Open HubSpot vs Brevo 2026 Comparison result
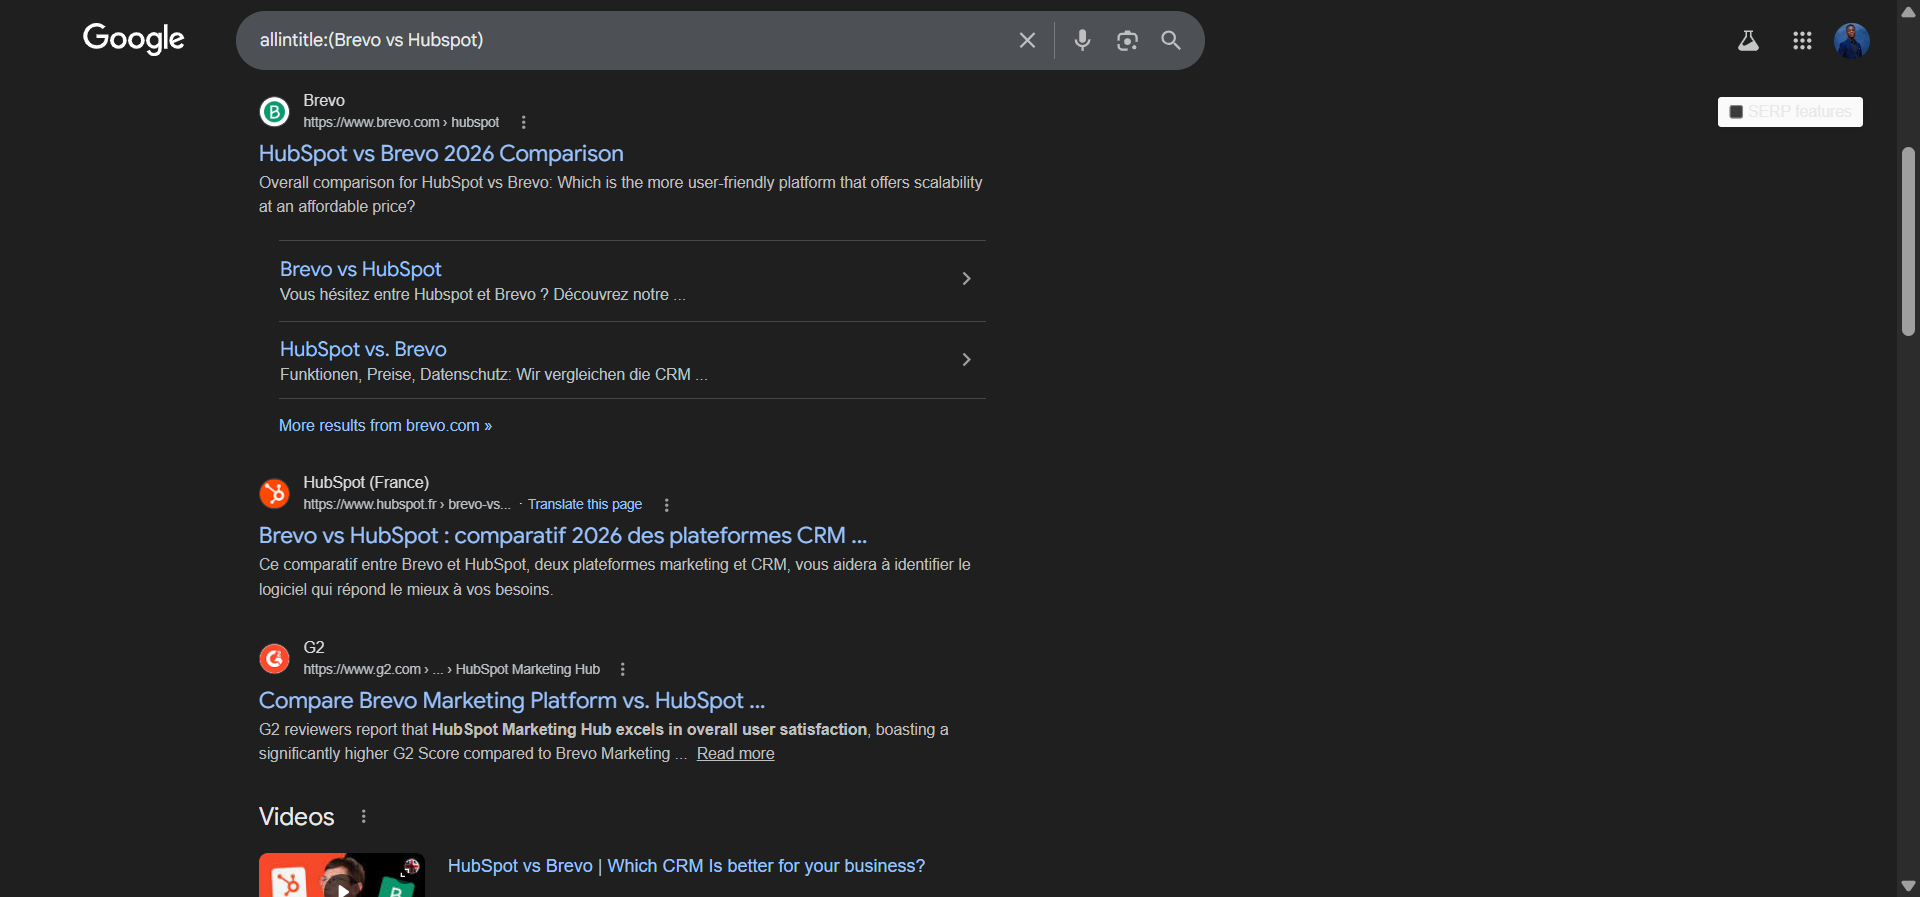Screen dimensions: 1920x897 tap(441, 153)
